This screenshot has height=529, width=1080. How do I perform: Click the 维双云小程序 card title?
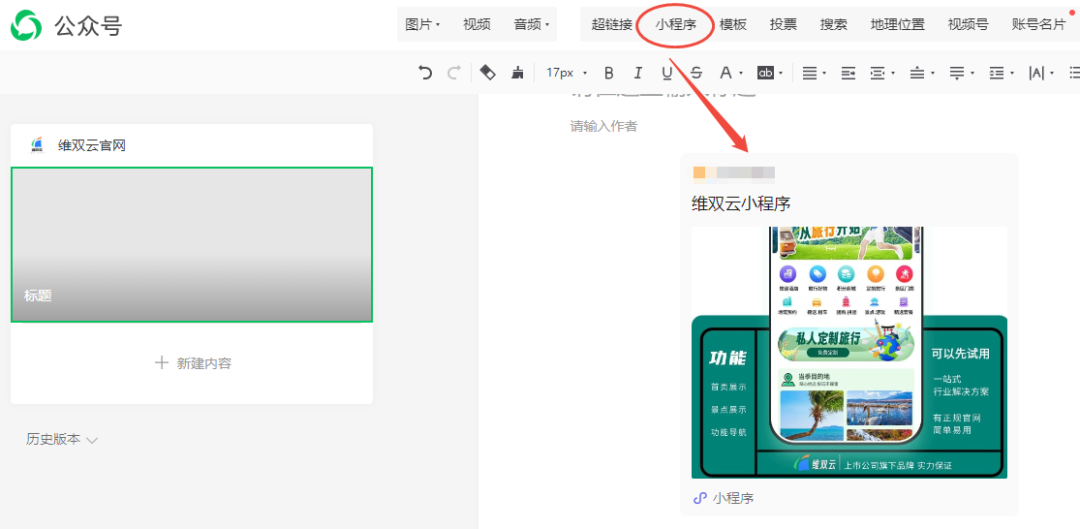740,203
